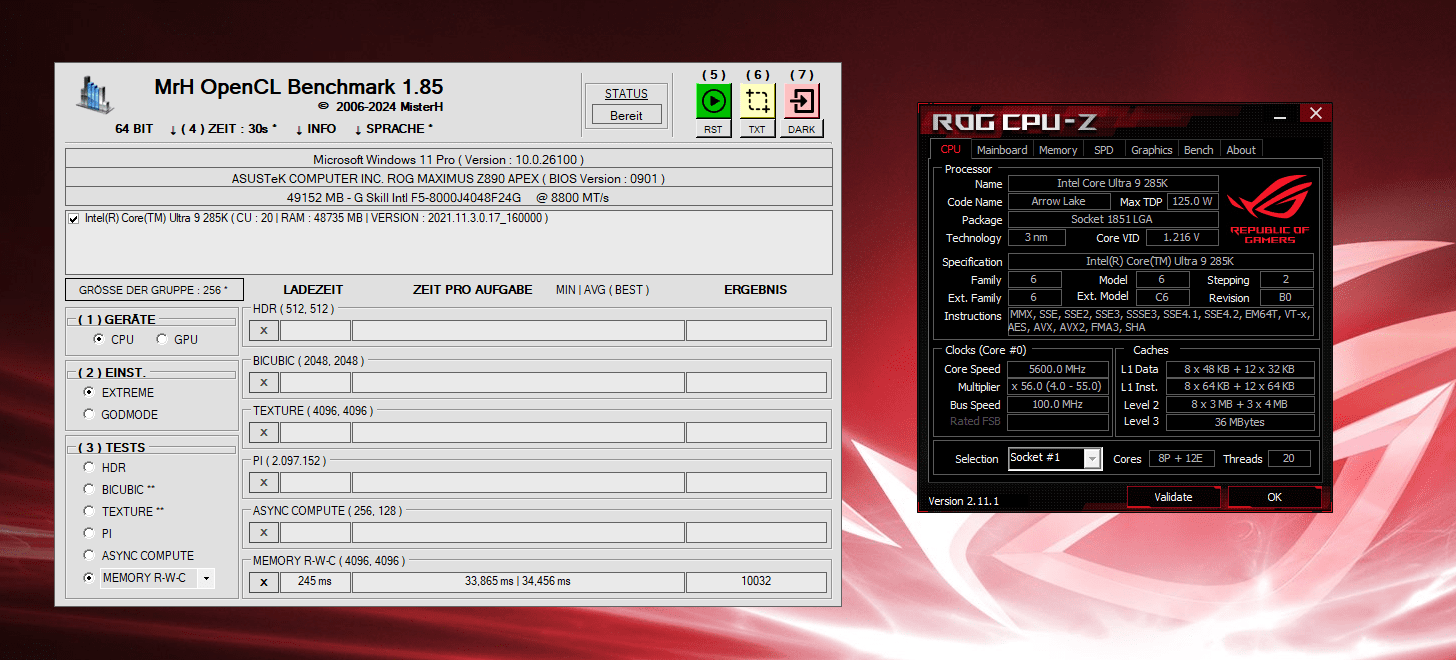The width and height of the screenshot is (1456, 660).
Task: Open the MEMORY R-W-C dropdown arrow
Action: (206, 578)
